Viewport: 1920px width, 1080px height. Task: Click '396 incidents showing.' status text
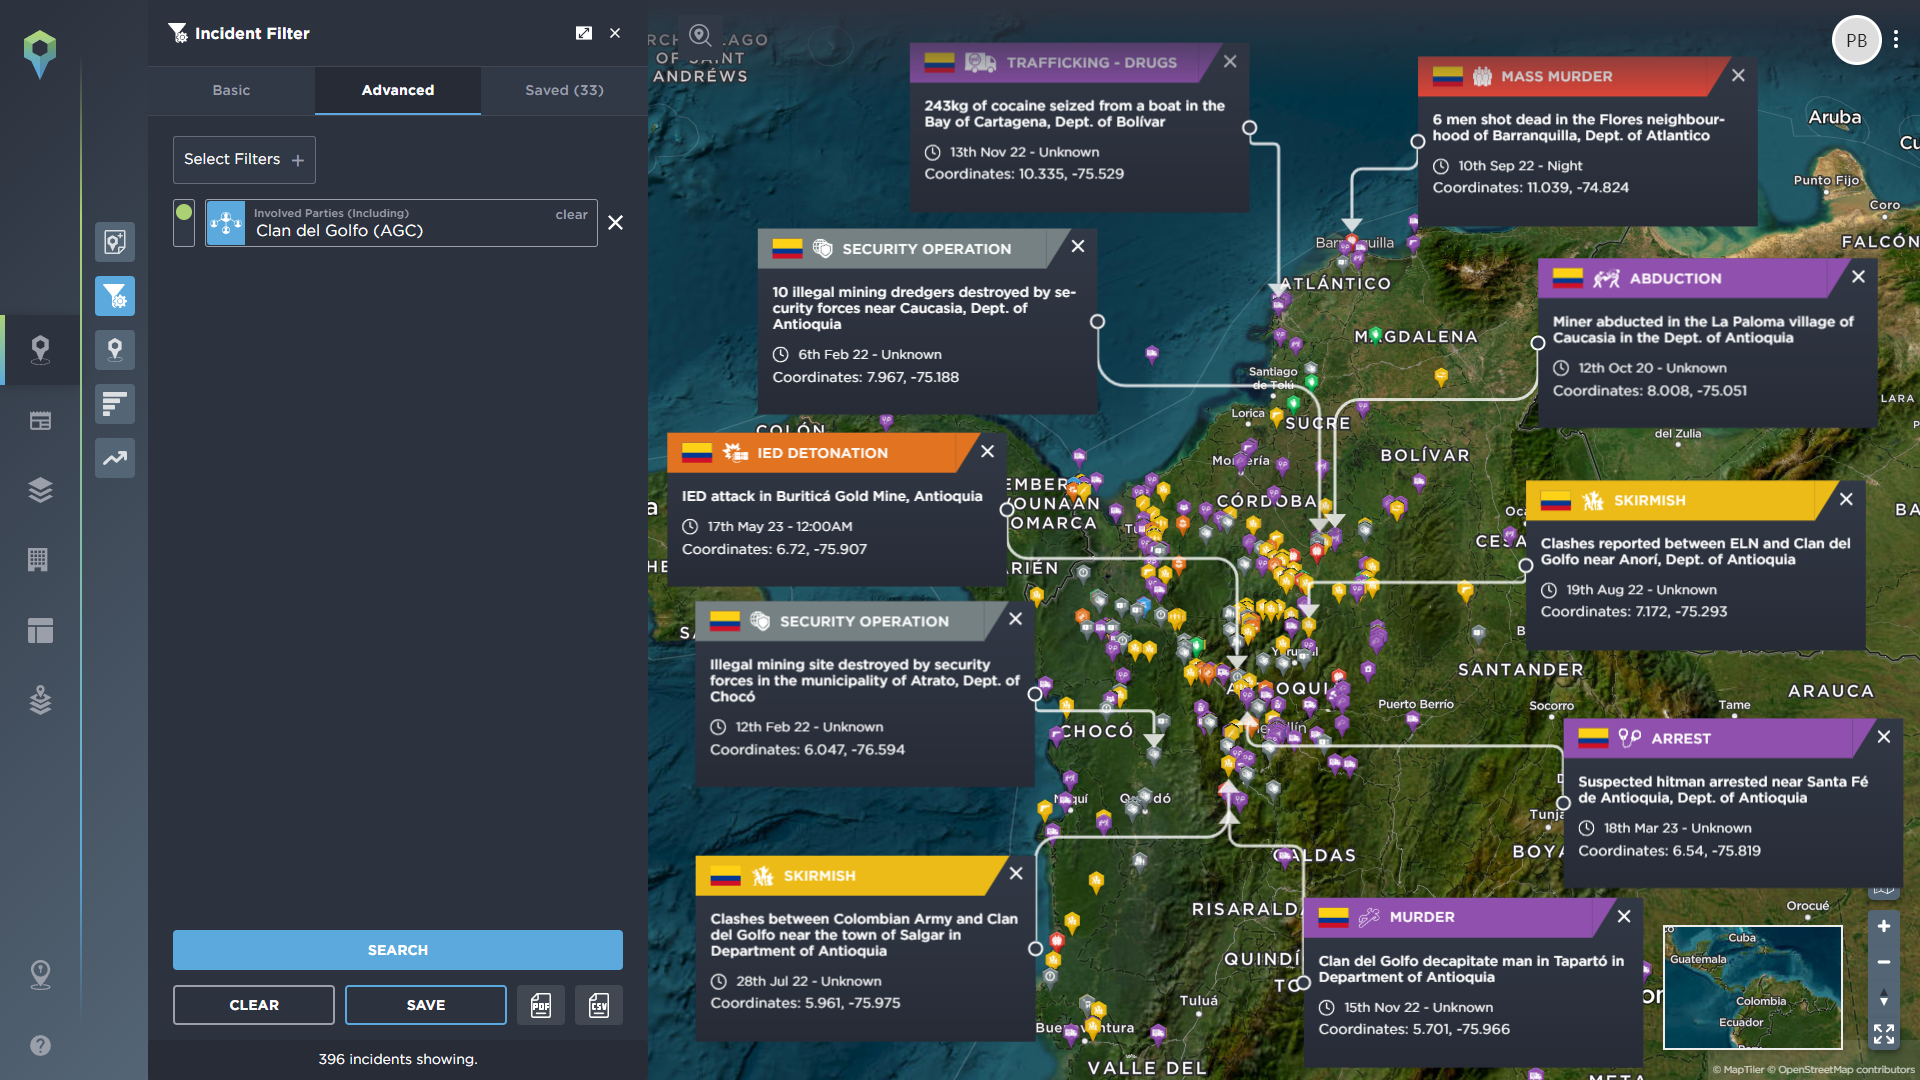tap(398, 1059)
